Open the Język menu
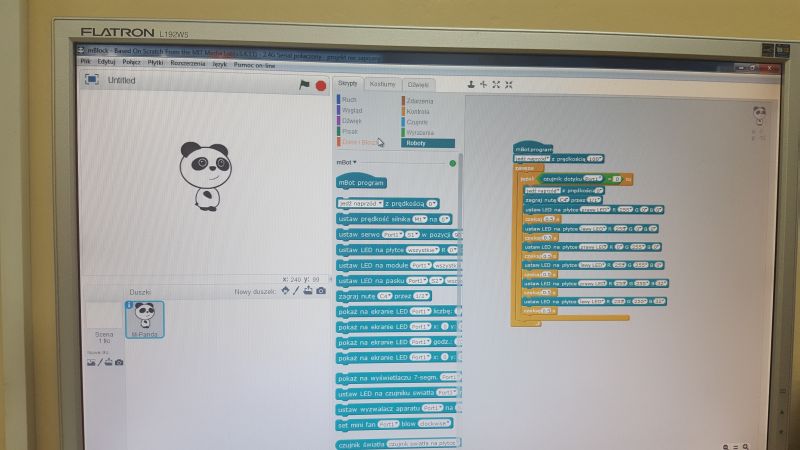 point(219,64)
